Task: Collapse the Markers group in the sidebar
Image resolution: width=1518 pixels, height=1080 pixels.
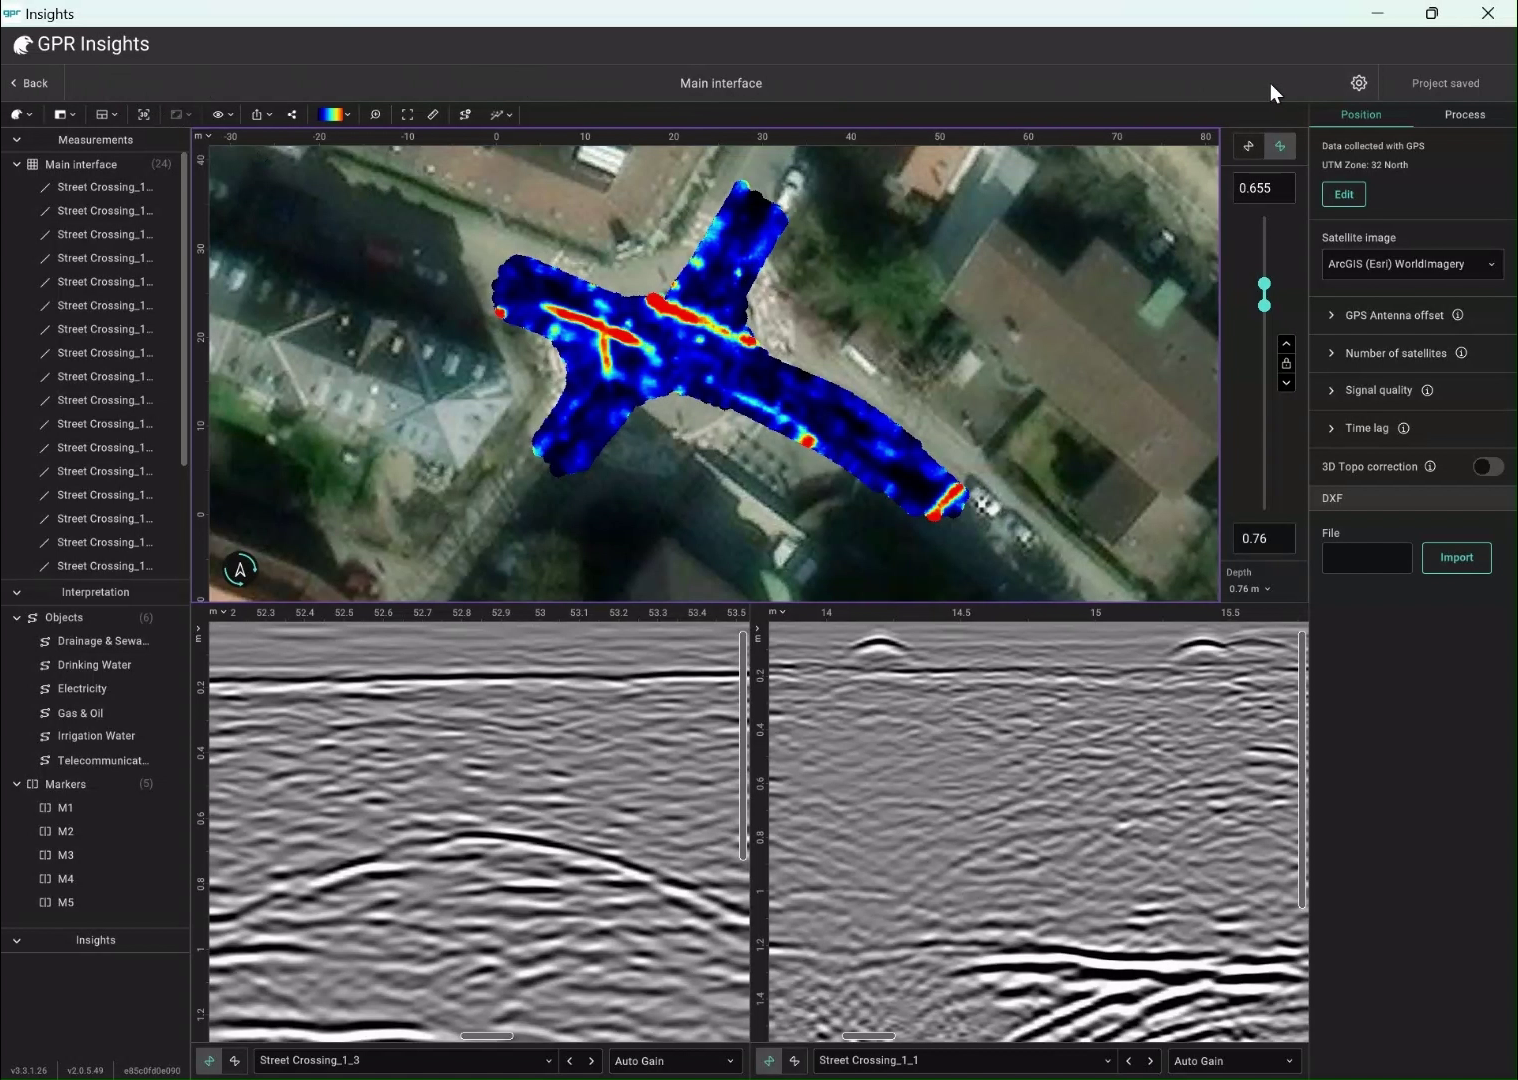Action: (17, 784)
